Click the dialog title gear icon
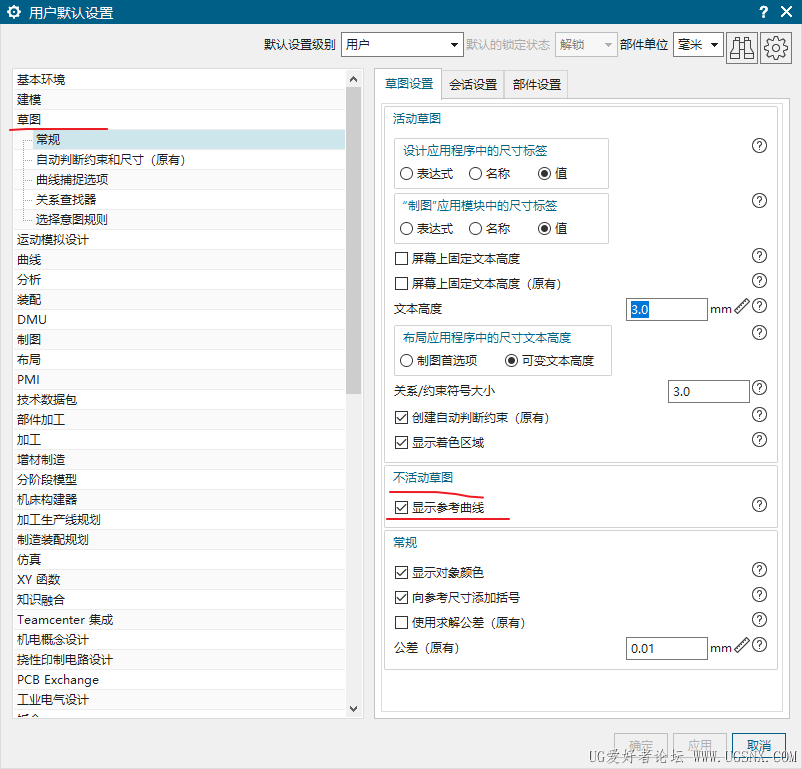 pos(14,12)
